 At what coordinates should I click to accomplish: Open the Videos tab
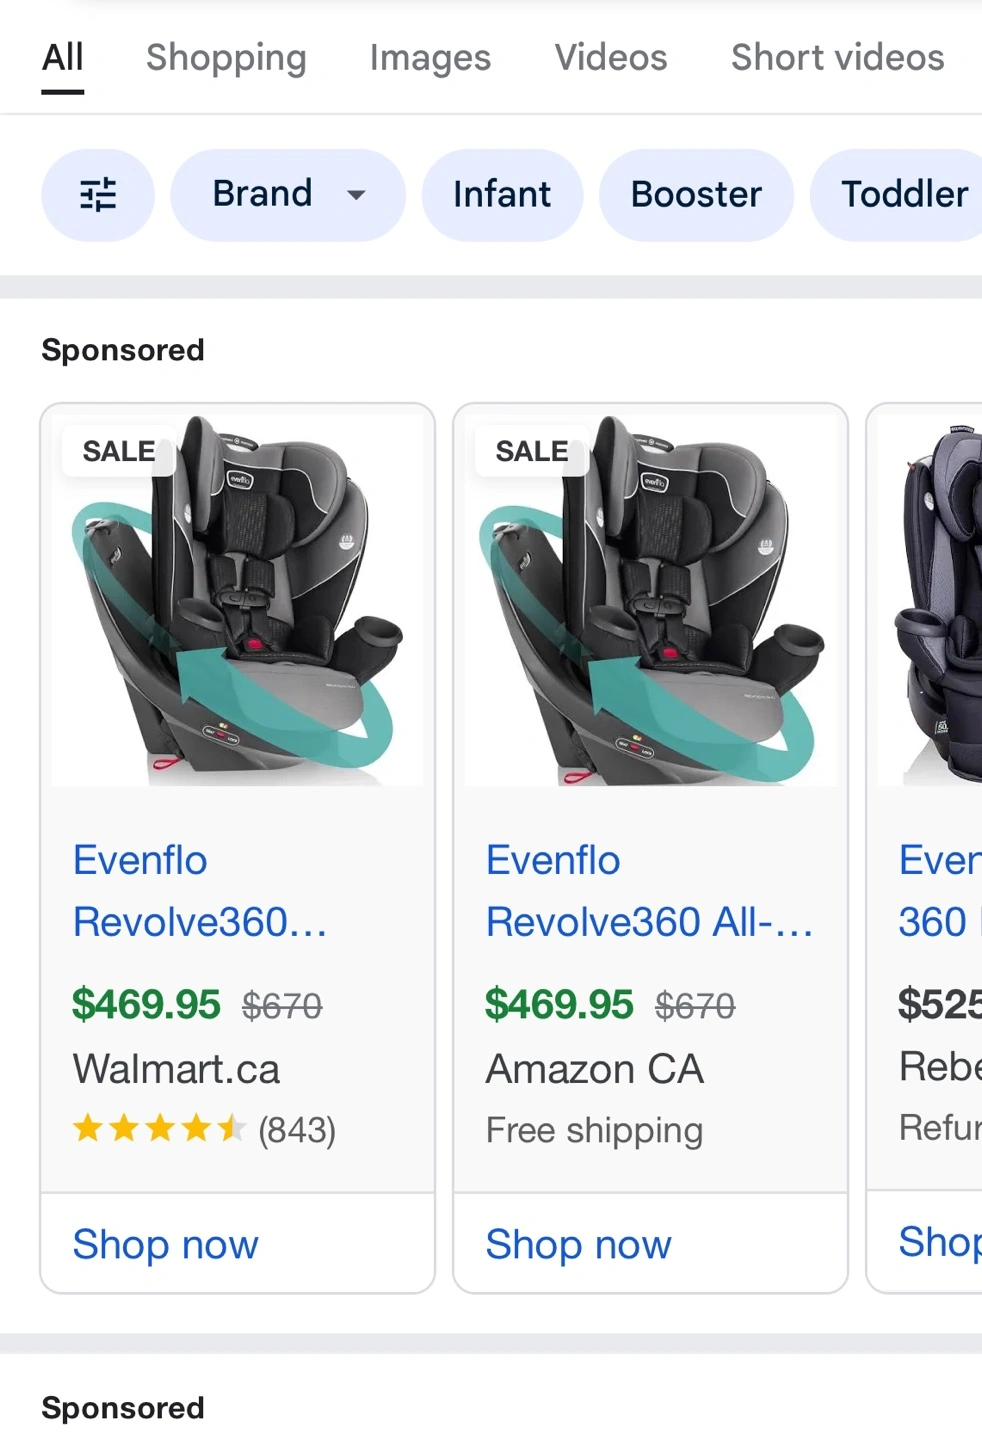[x=611, y=57]
